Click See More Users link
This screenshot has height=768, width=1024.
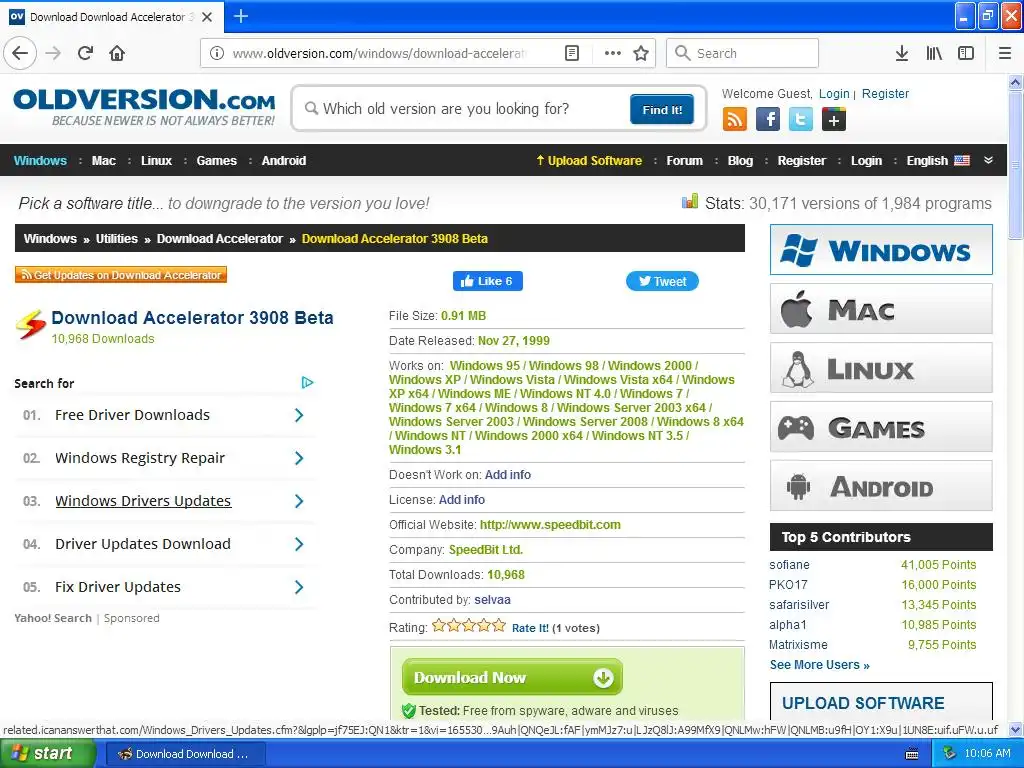click(820, 665)
